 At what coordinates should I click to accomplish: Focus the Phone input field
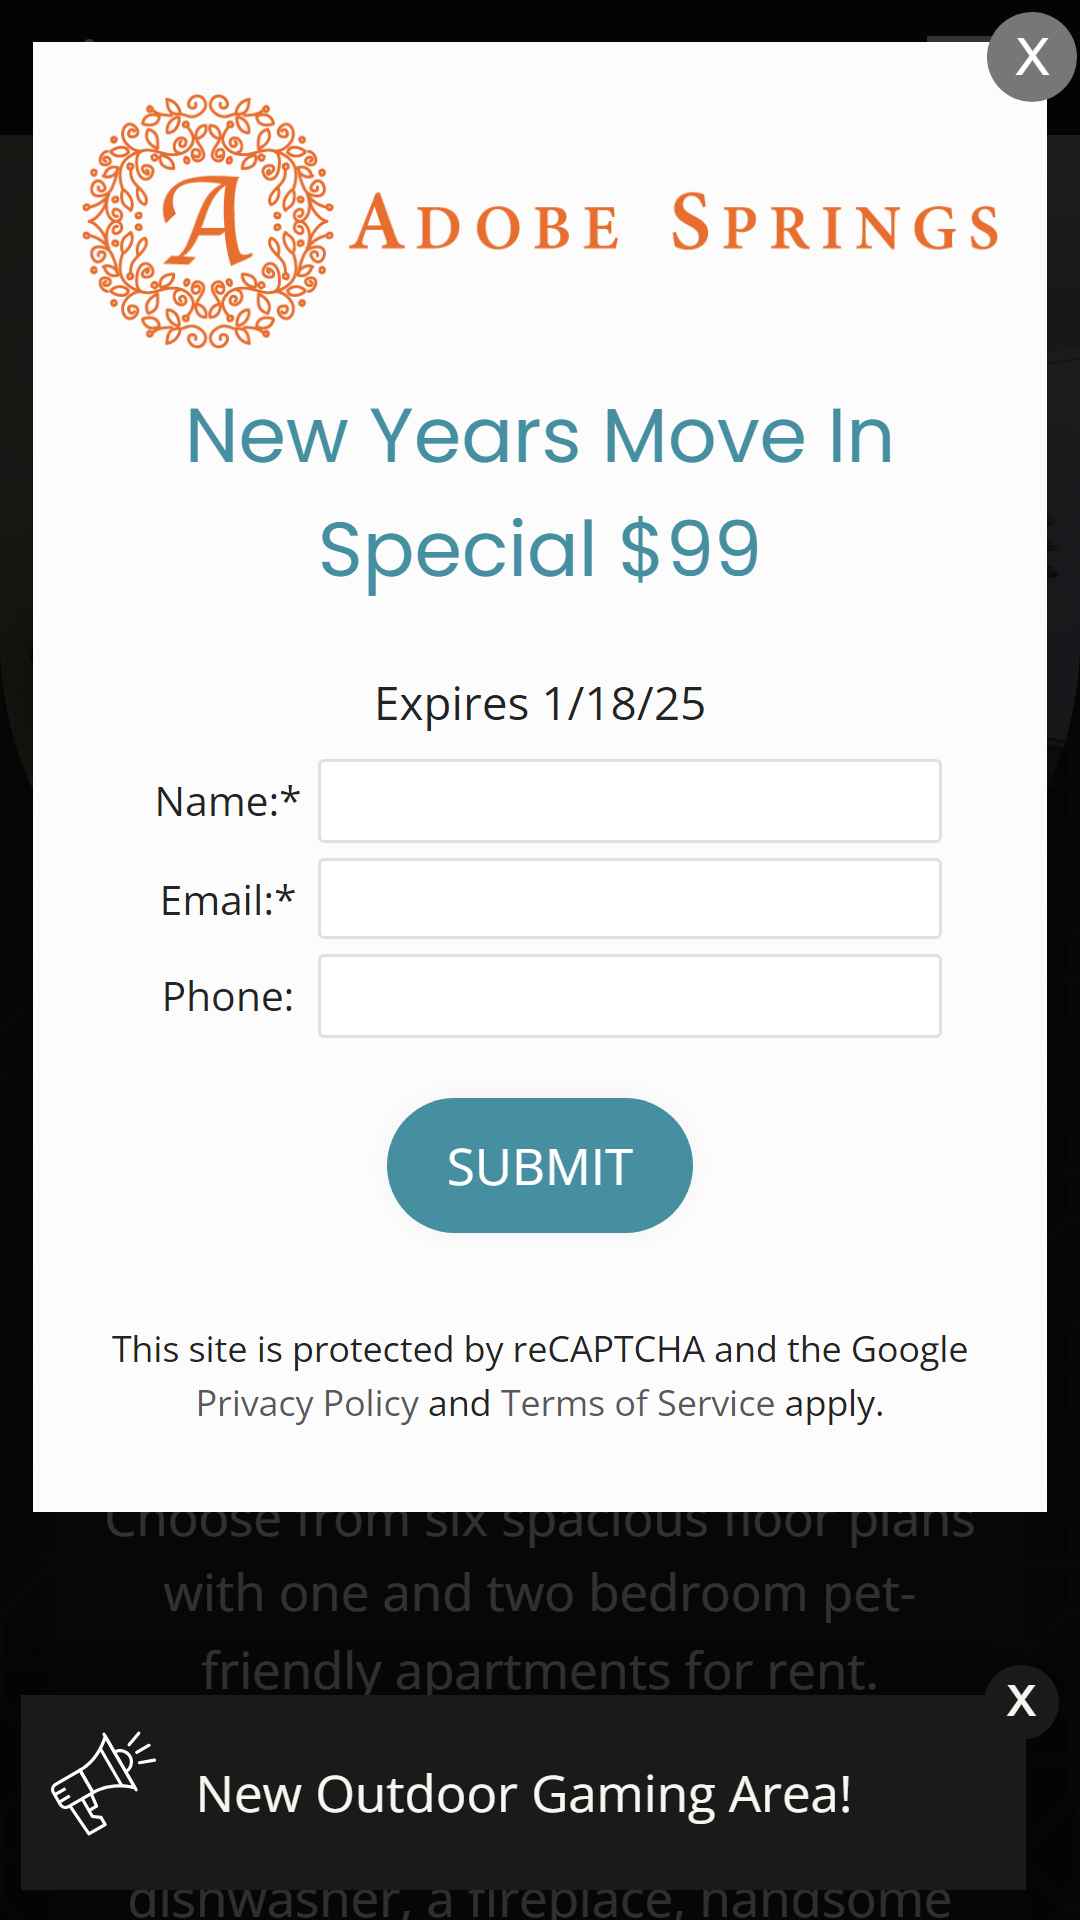tap(630, 996)
